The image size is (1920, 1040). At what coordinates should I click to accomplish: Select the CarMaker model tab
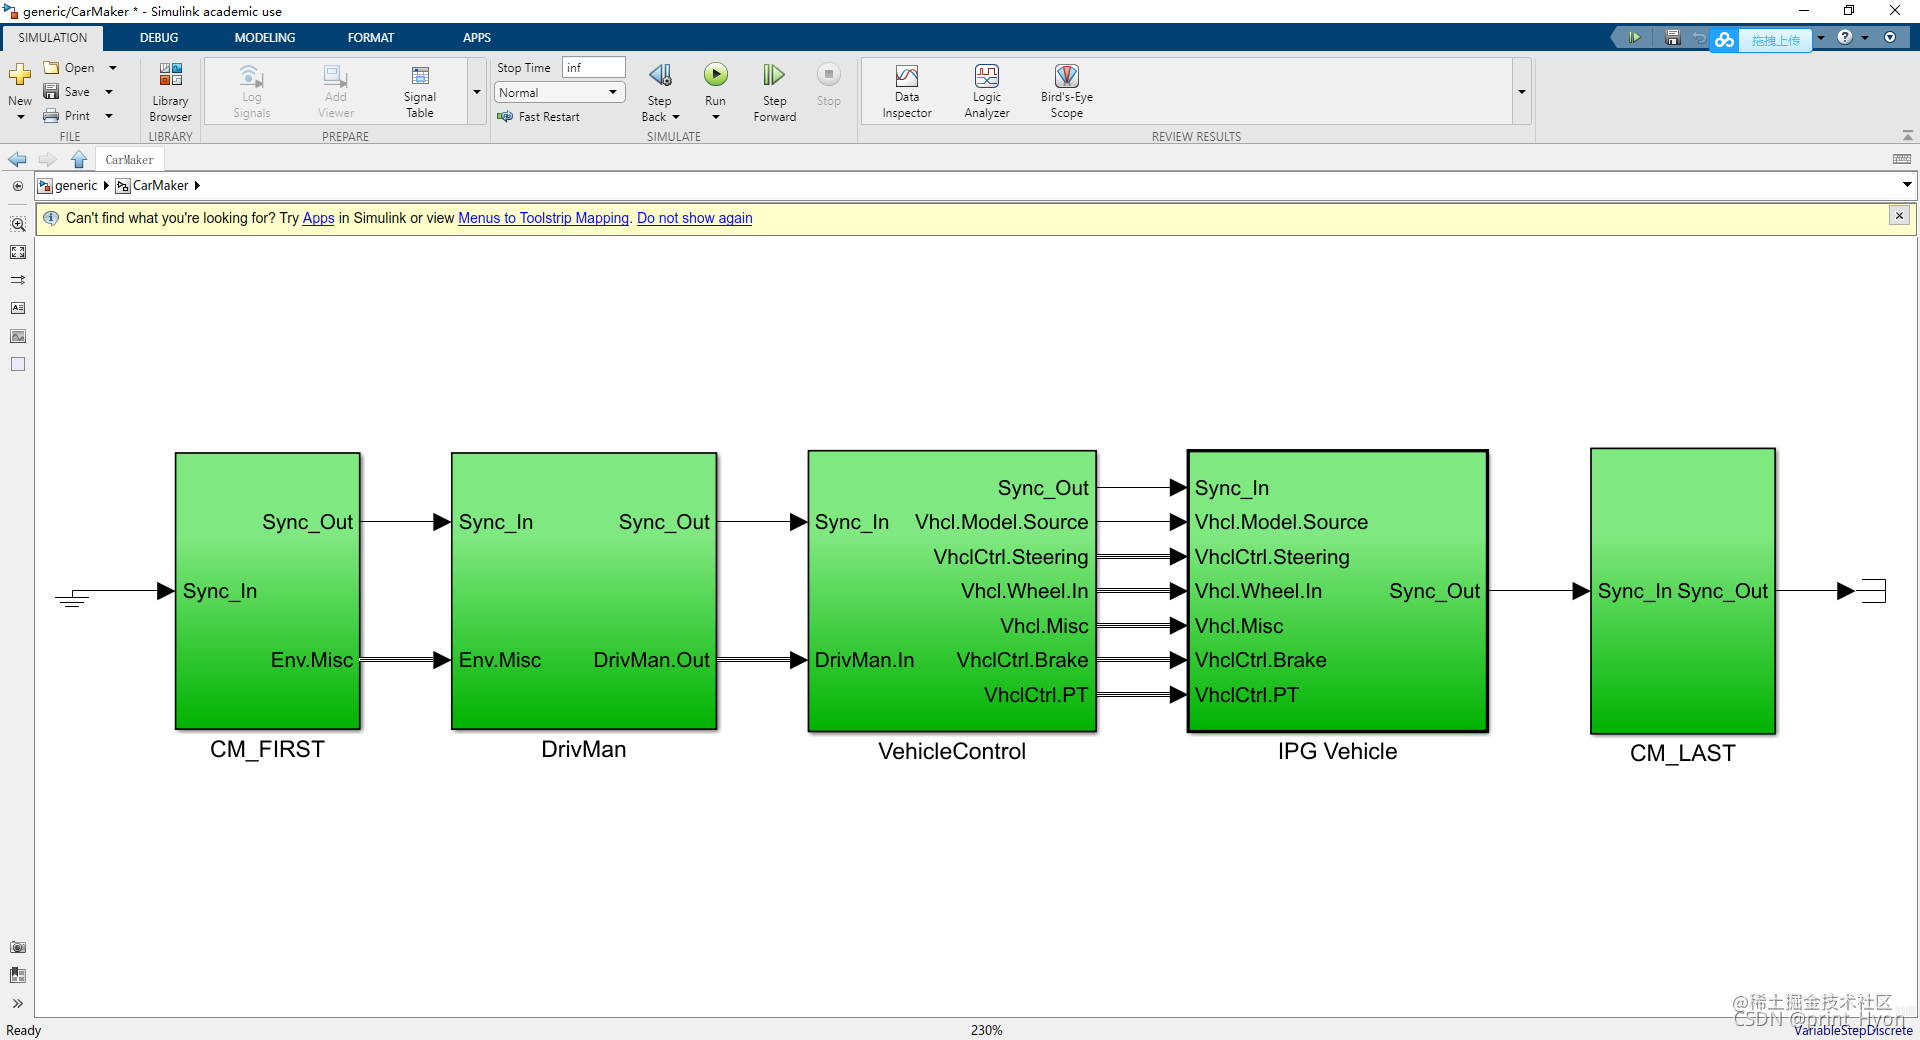tap(130, 160)
